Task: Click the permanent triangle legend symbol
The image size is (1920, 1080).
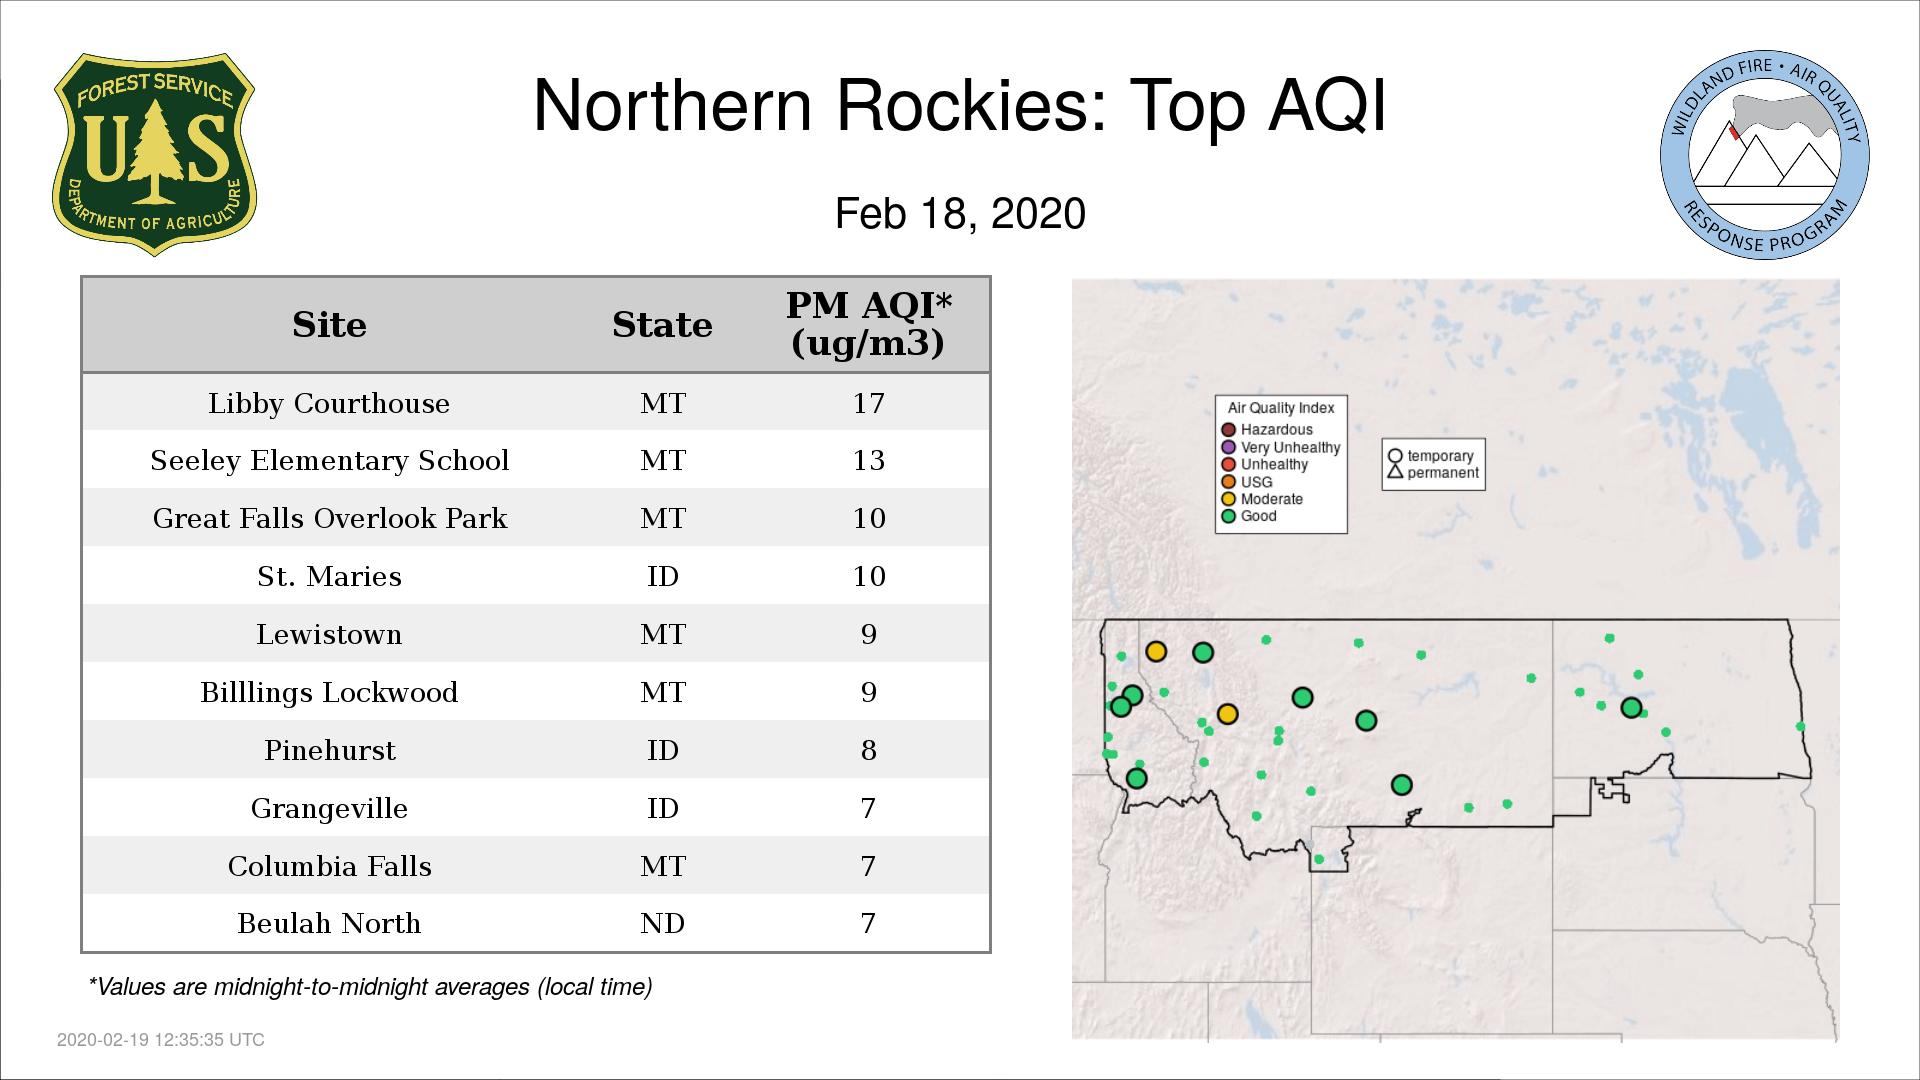Action: pos(1395,472)
